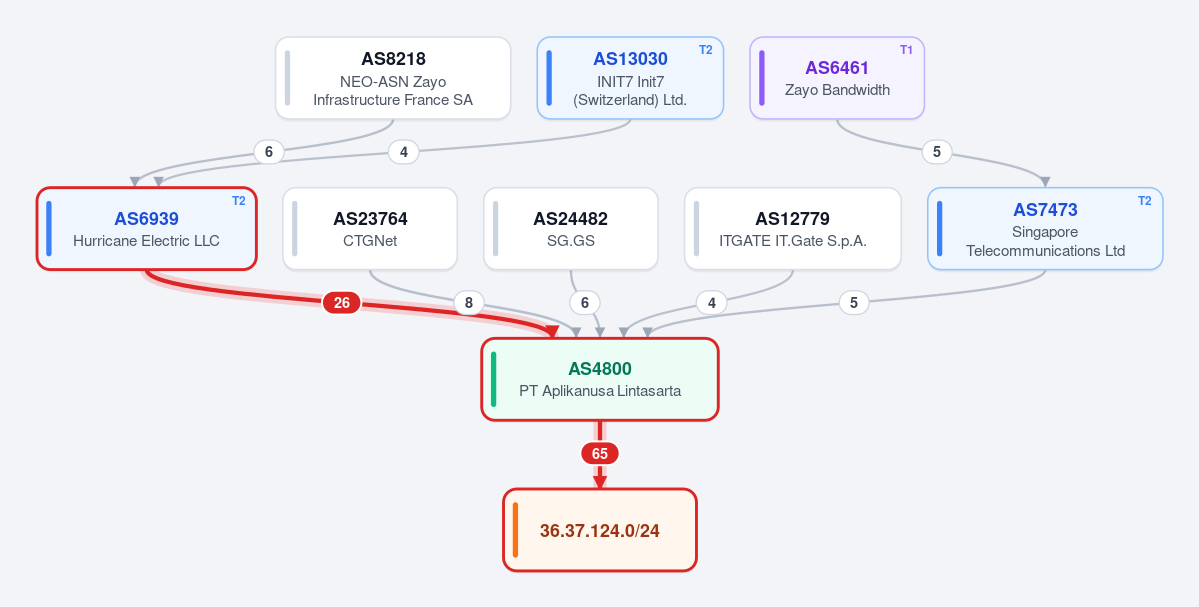The height and width of the screenshot is (607, 1199).
Task: Click the 36.37.124.0/24 prefix box
Action: (x=600, y=530)
